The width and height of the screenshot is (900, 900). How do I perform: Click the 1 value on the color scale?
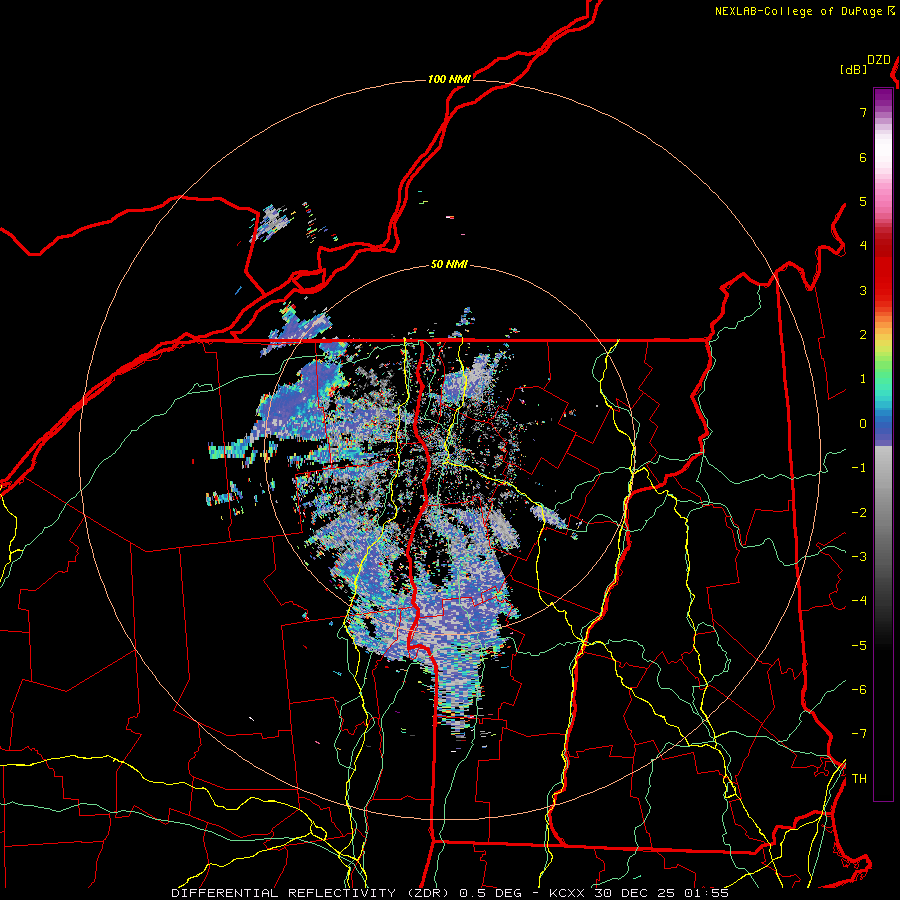coord(863,379)
